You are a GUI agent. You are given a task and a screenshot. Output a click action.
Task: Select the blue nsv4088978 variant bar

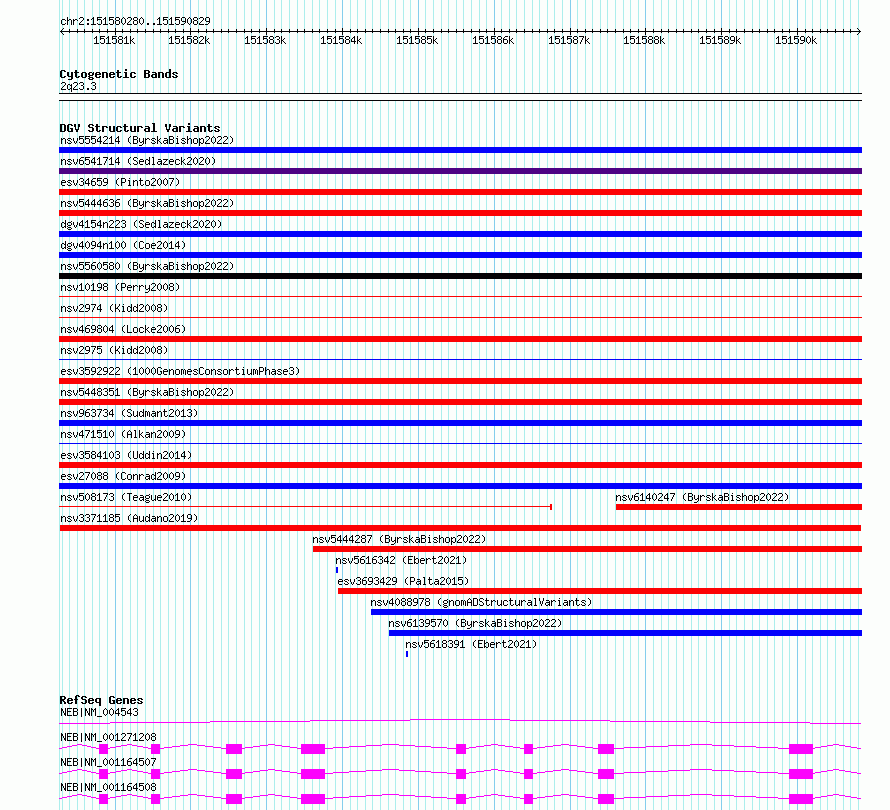click(616, 612)
